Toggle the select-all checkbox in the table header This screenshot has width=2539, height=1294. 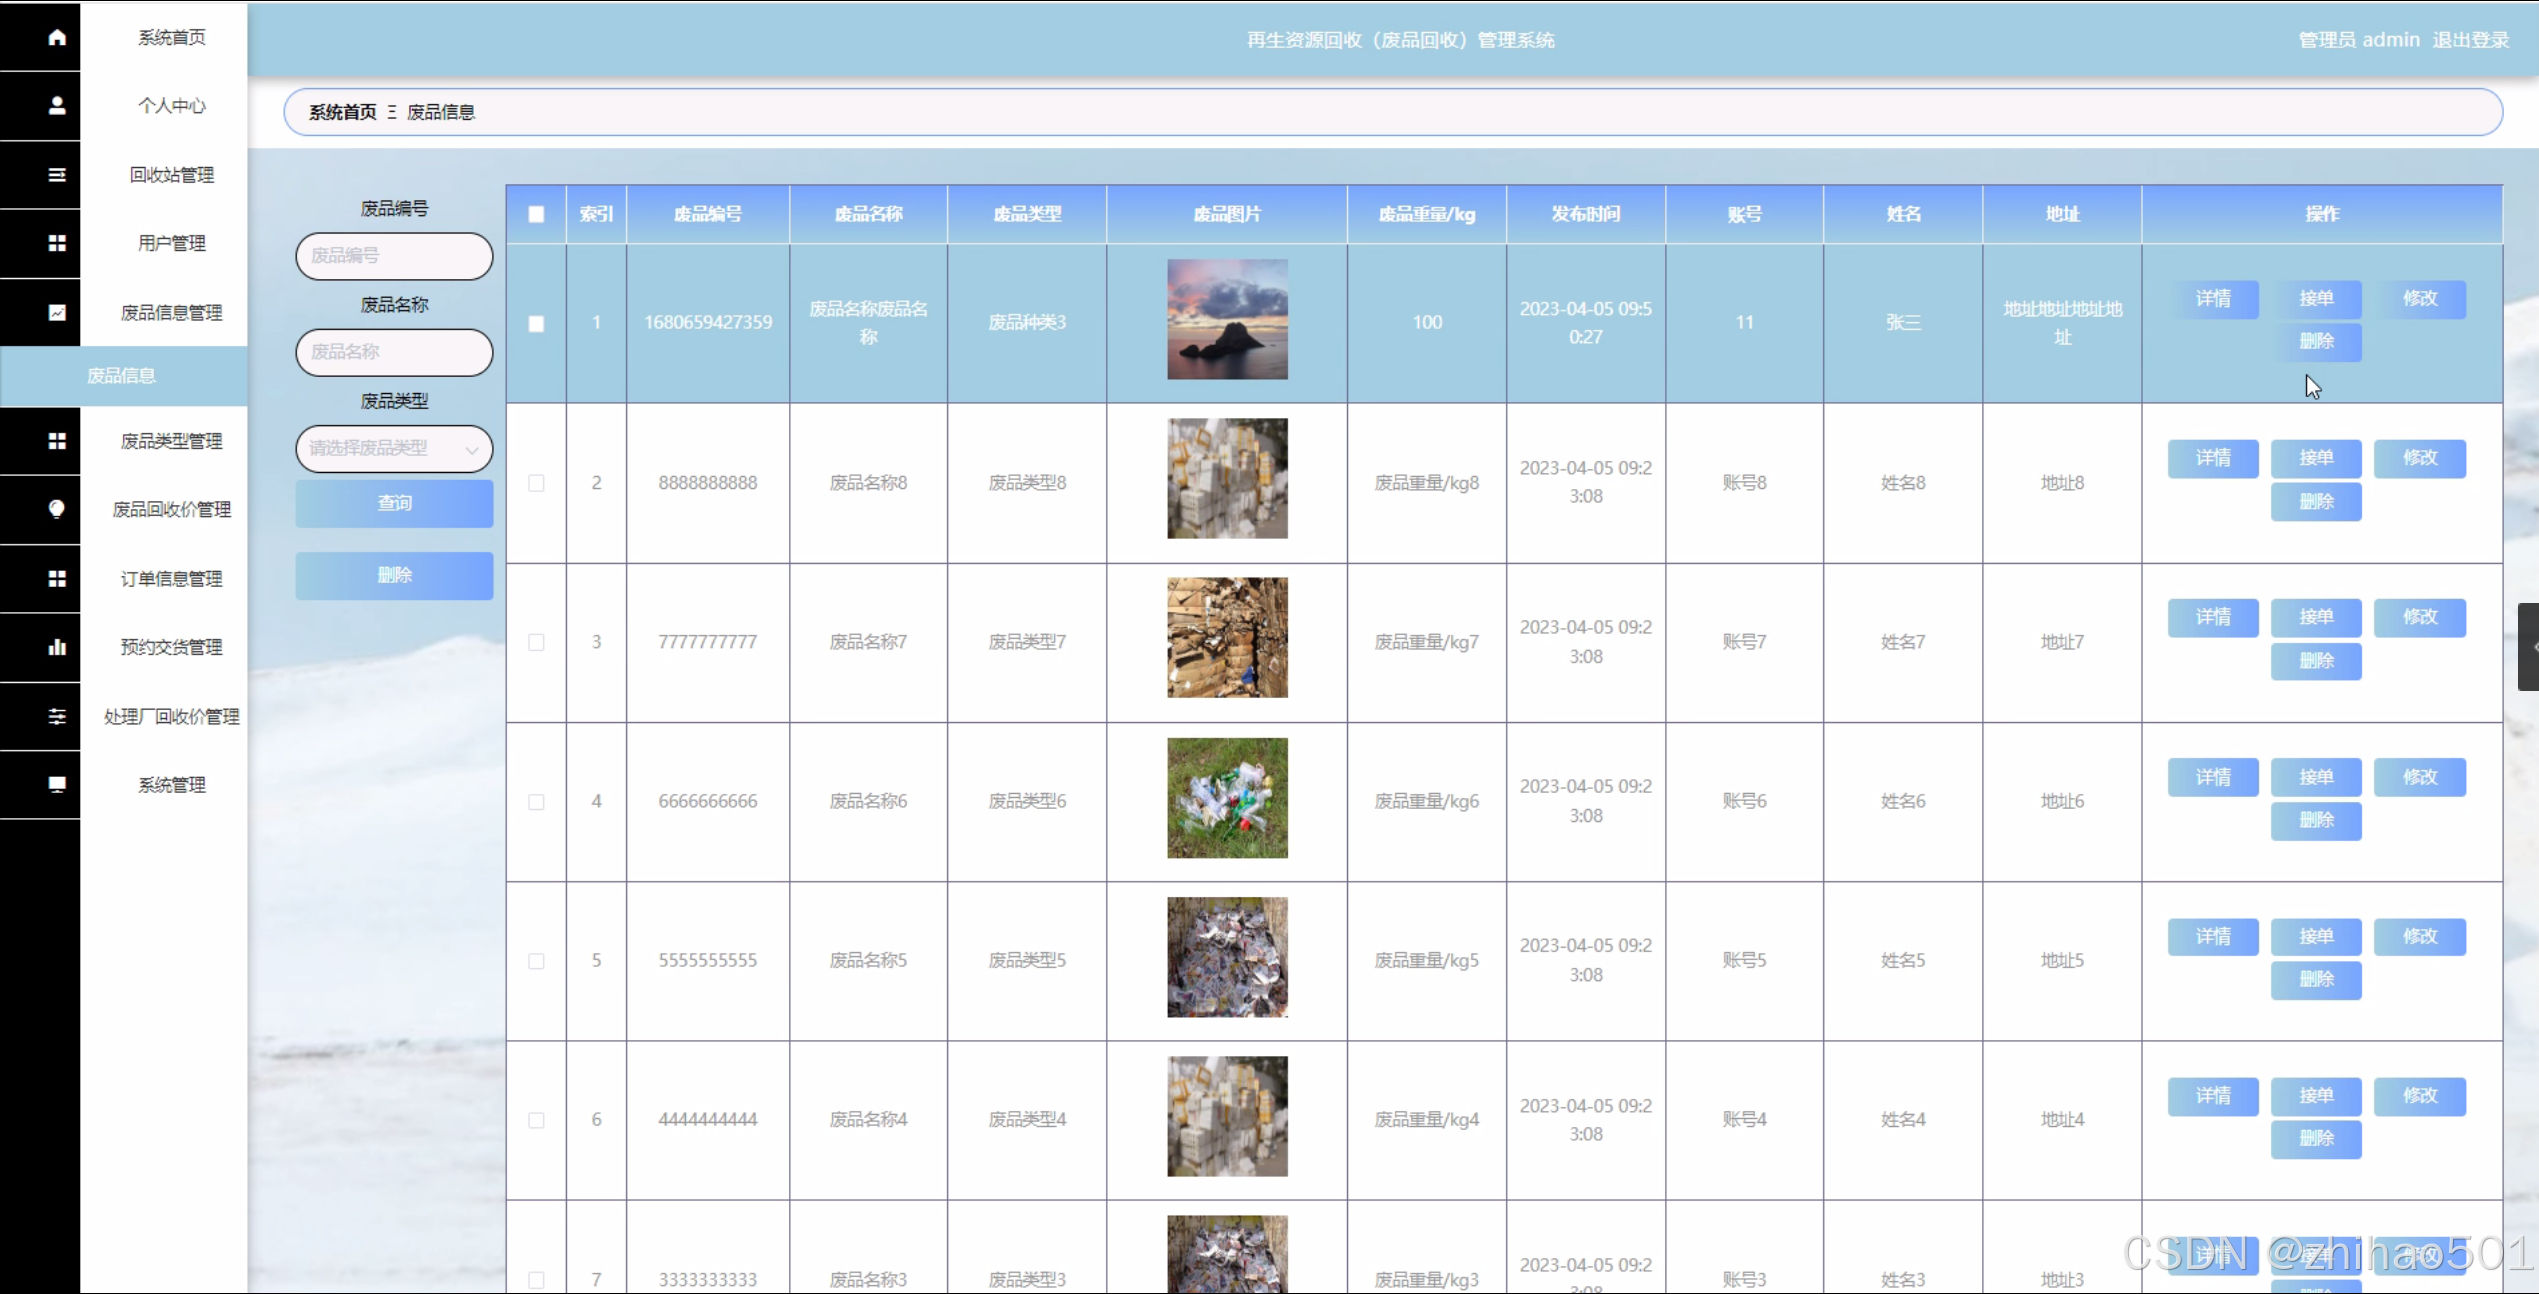click(536, 214)
